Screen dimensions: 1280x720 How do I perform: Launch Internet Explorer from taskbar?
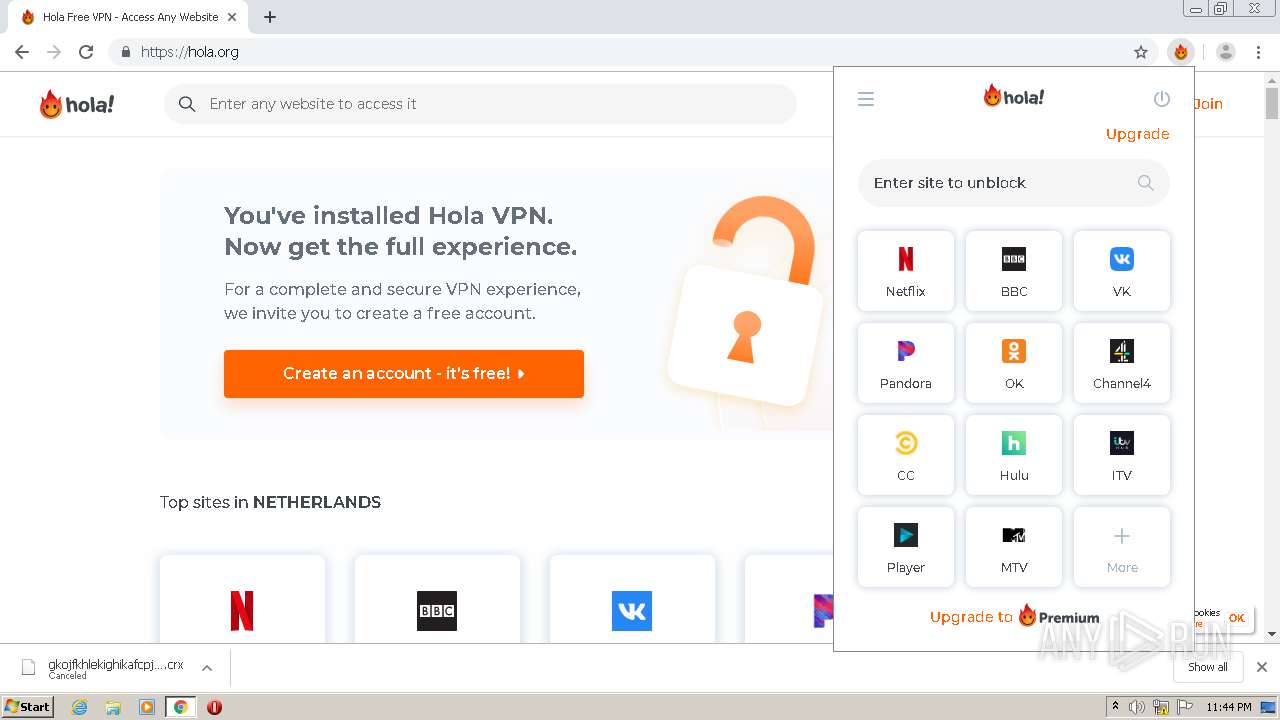tap(80, 707)
